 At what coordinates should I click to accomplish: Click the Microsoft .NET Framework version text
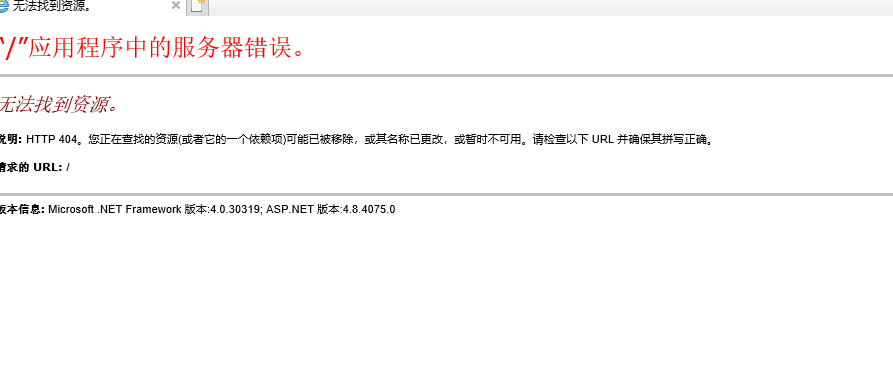[155, 209]
